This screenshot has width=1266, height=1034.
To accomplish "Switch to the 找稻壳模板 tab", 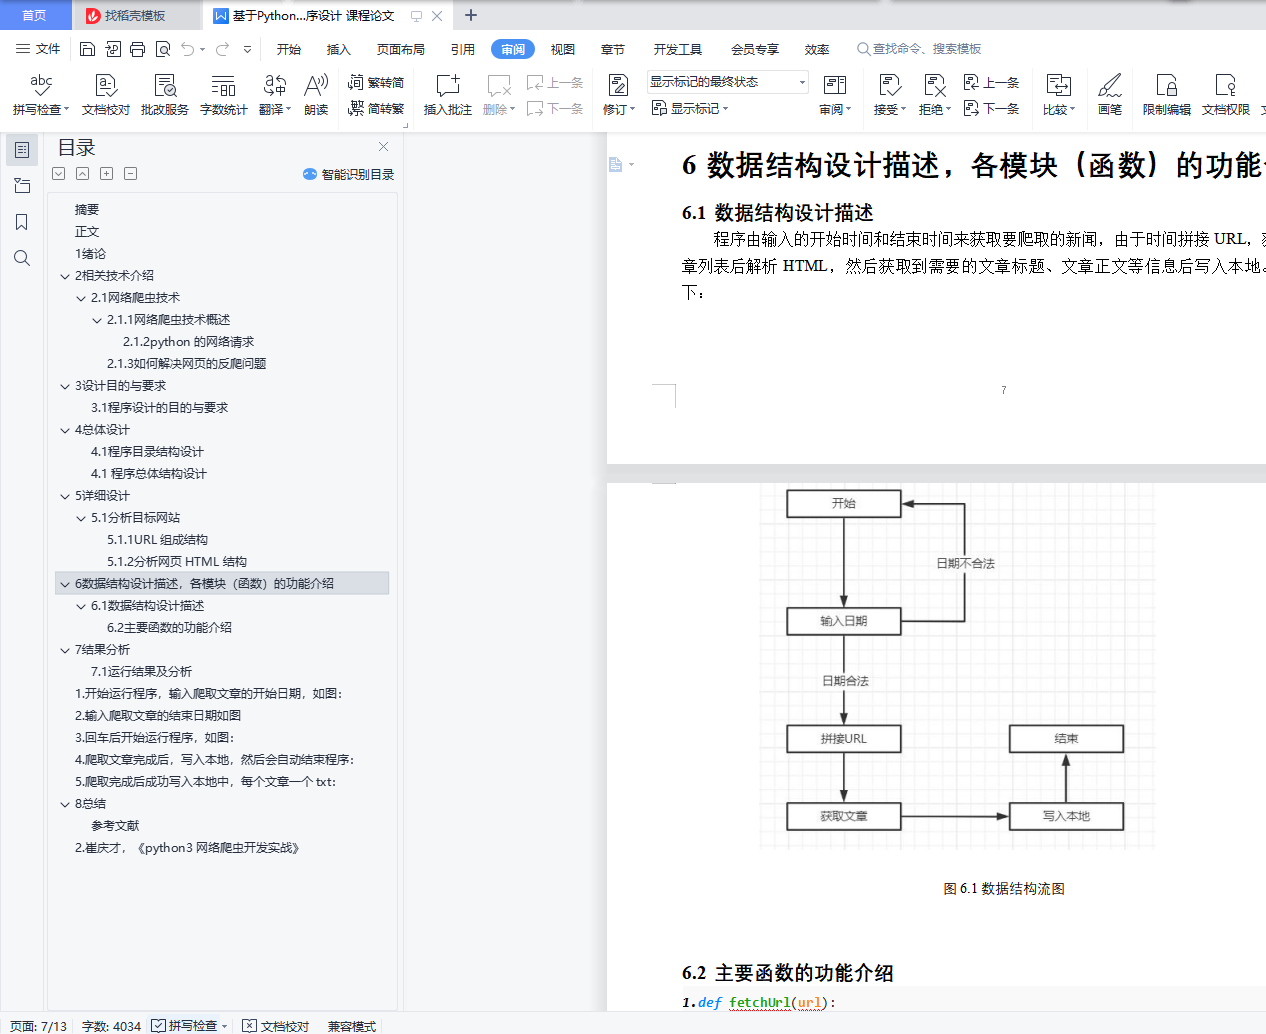I will click(135, 15).
